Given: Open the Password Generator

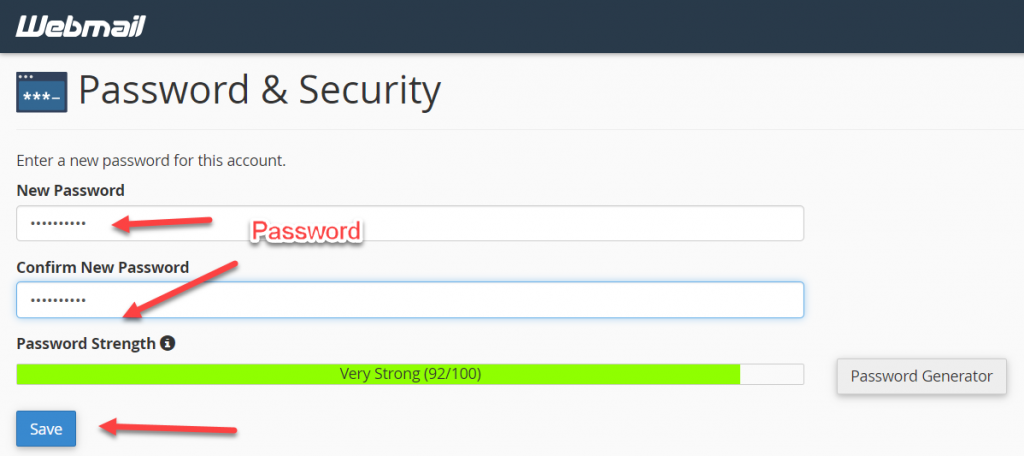Looking at the screenshot, I should pos(921,376).
